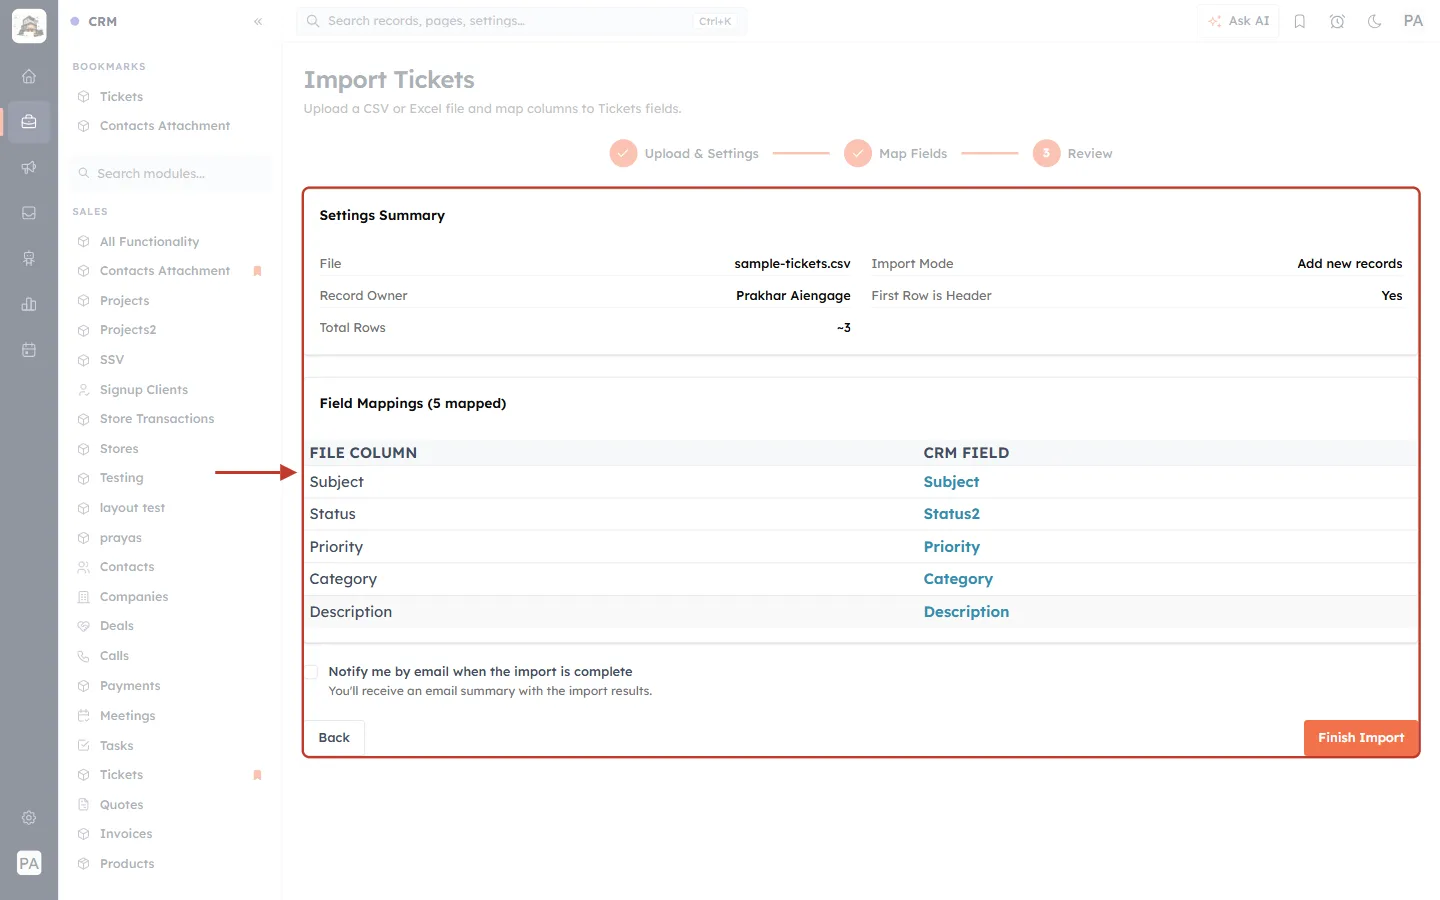Click the bookmark icon in top bar
This screenshot has height=900, width=1440.
[x=1300, y=21]
